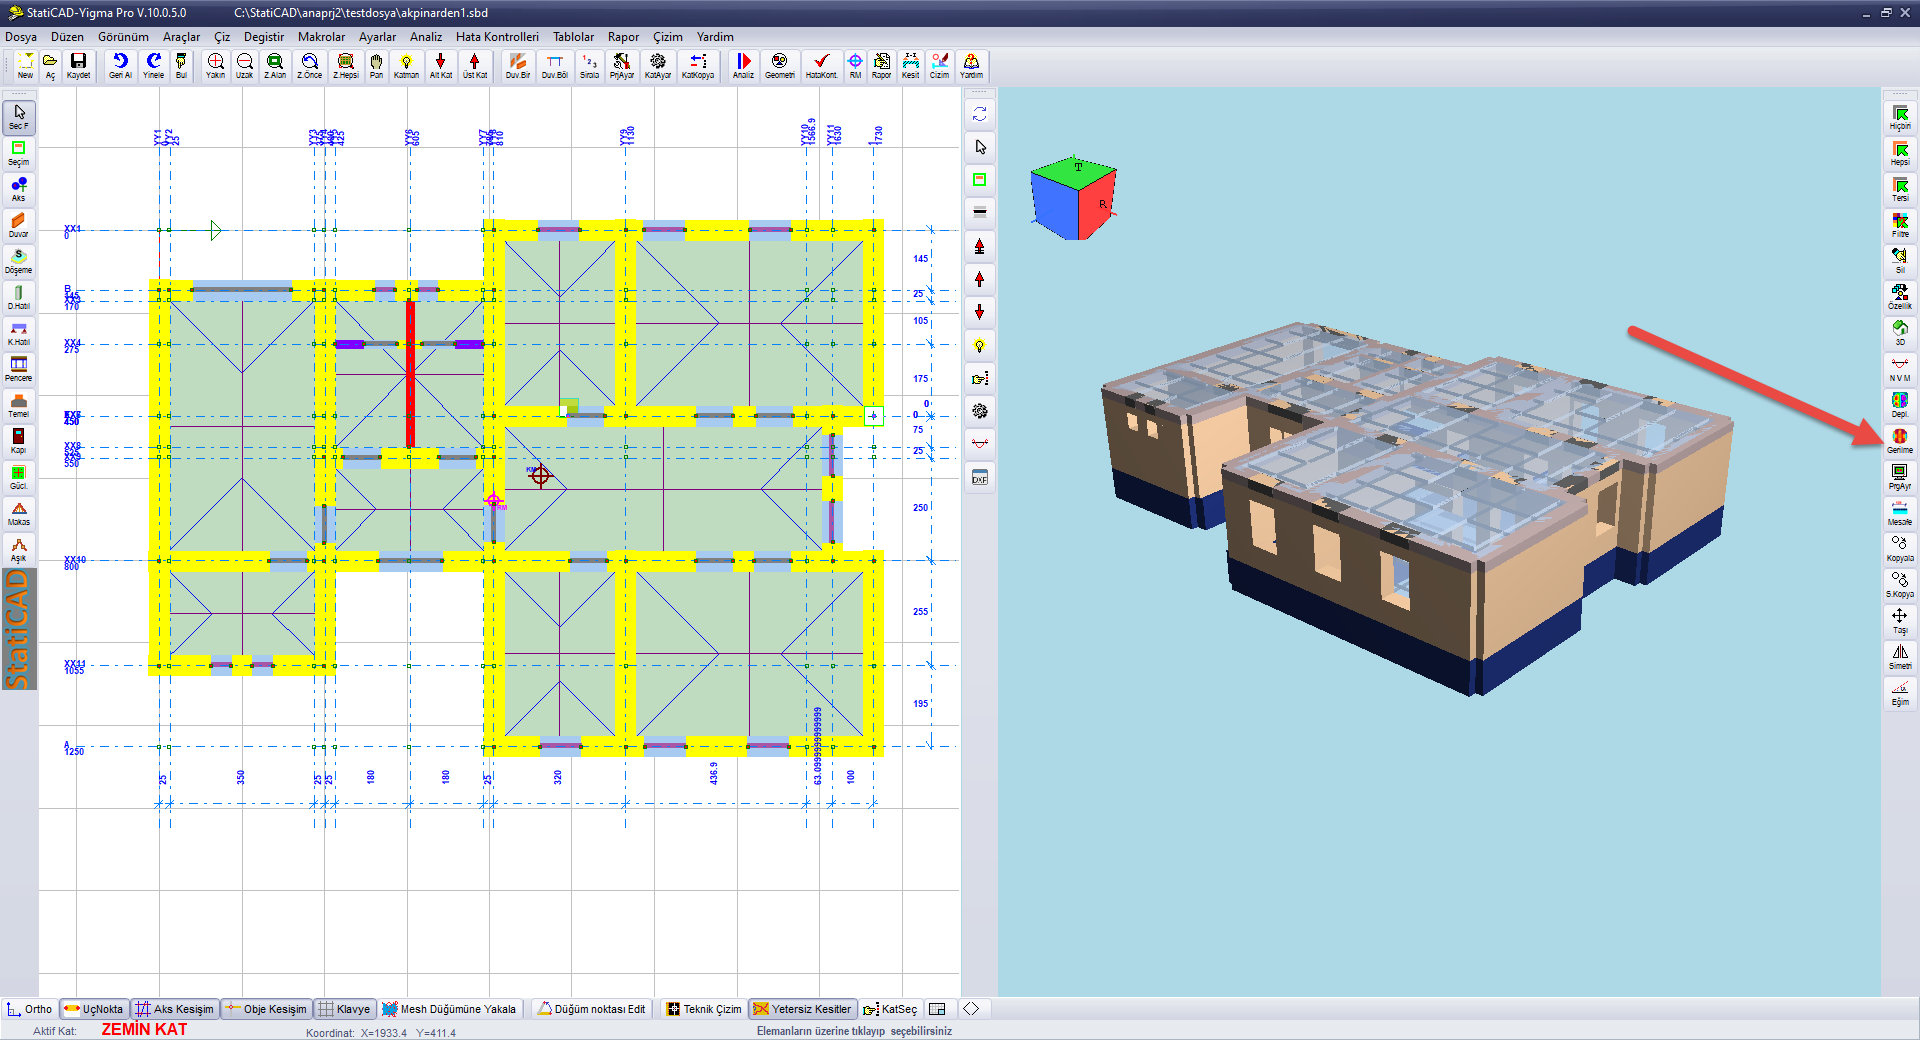
Task: Select the Duvar wall tool
Action: [19, 226]
